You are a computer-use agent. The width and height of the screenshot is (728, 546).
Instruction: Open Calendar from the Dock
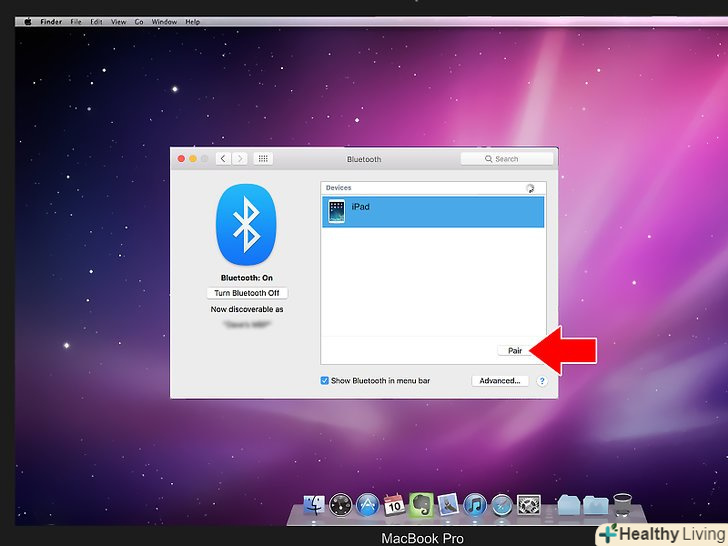tap(395, 505)
